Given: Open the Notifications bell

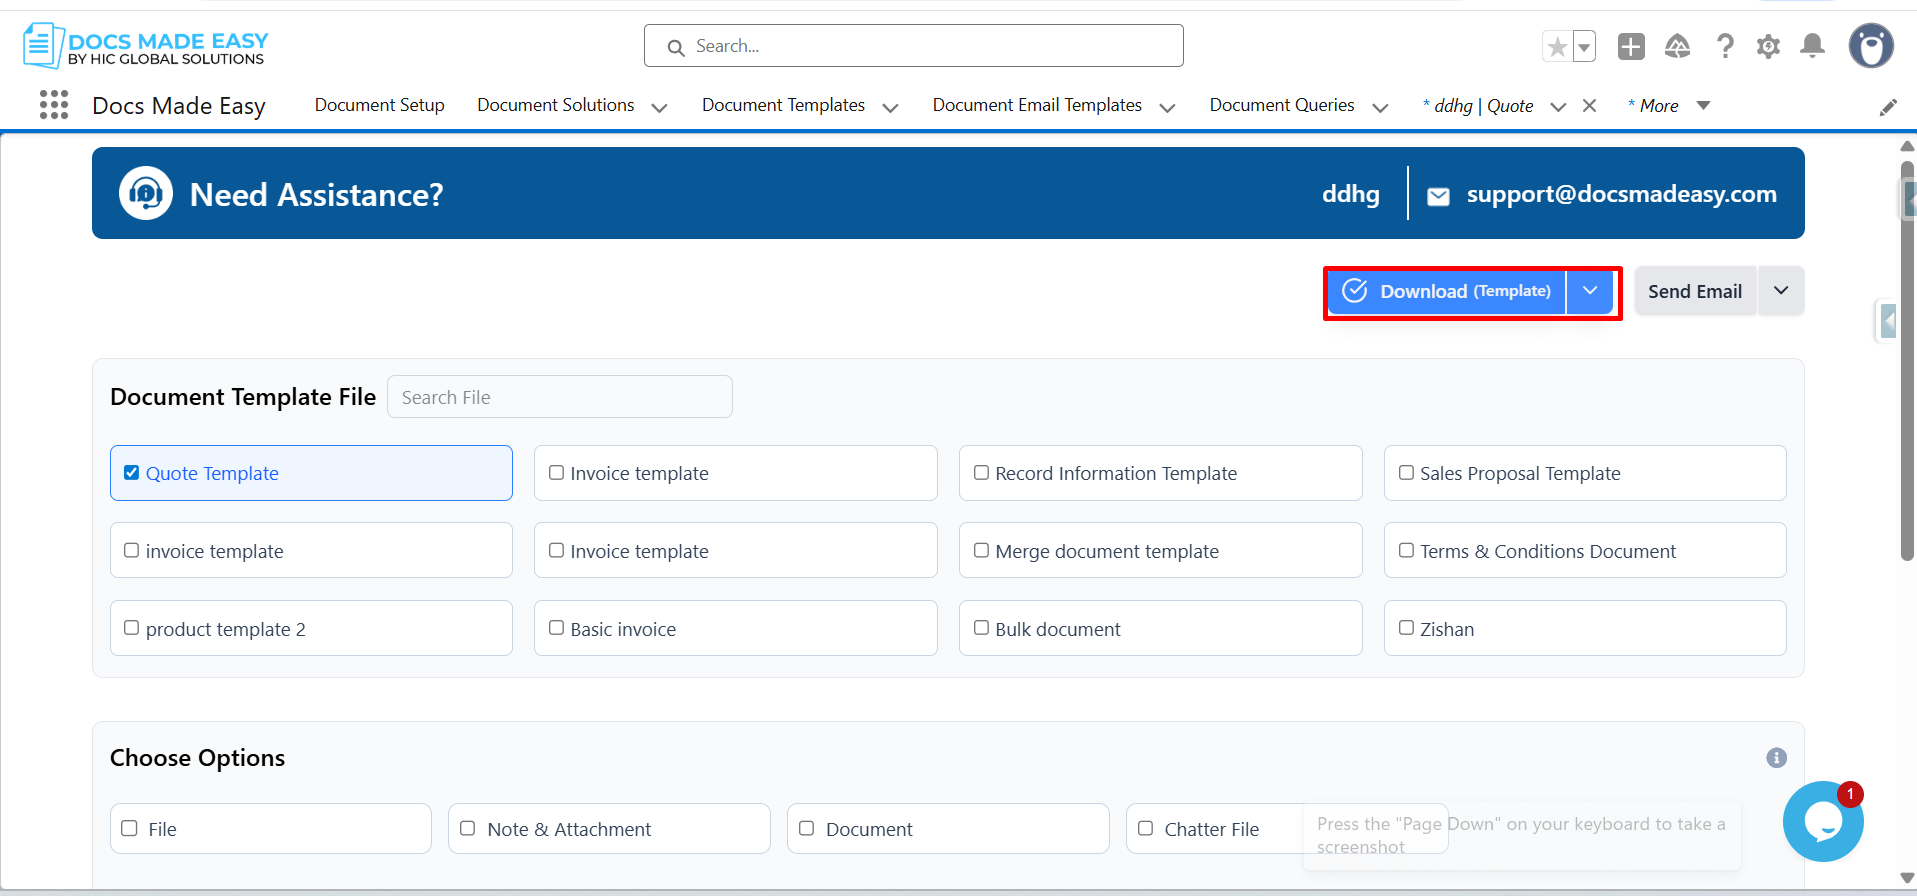Looking at the screenshot, I should click(x=1812, y=47).
